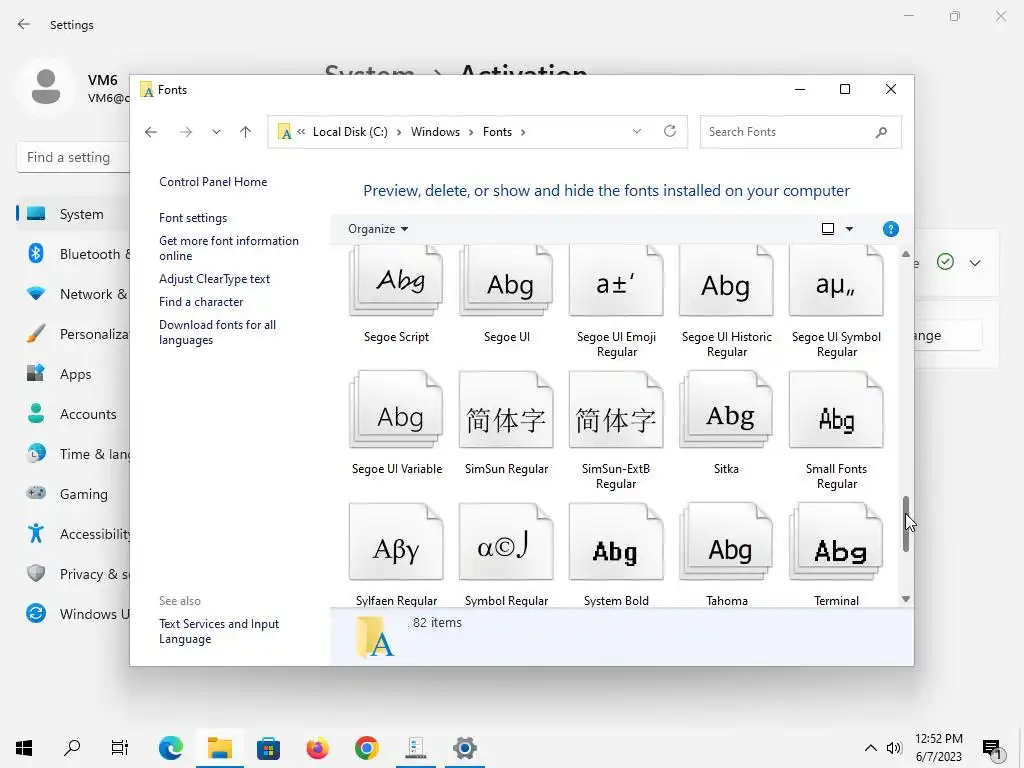The height and width of the screenshot is (768, 1024).
Task: Open Text Services and Input Language link
Action: 219,632
